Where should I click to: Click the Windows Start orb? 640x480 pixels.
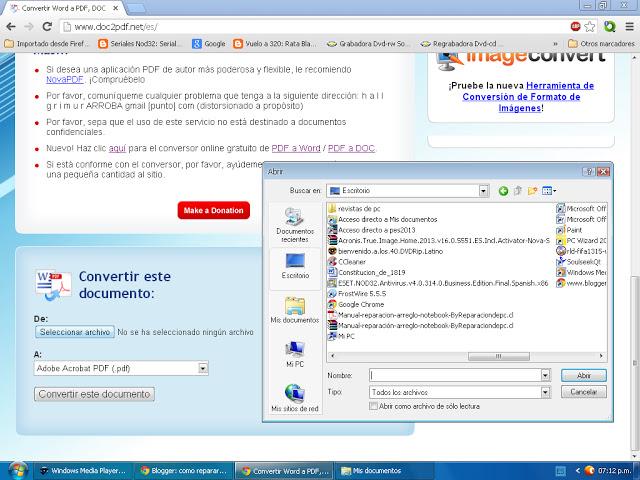tap(17, 471)
